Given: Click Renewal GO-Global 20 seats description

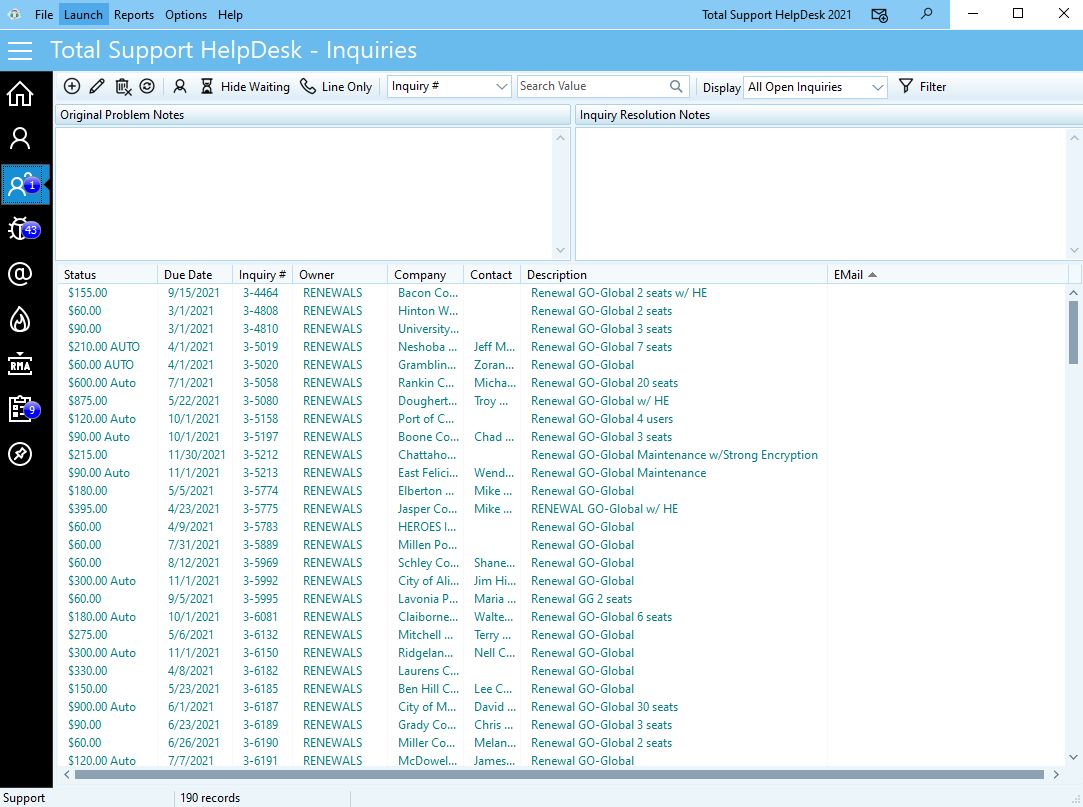Looking at the screenshot, I should coord(604,383).
